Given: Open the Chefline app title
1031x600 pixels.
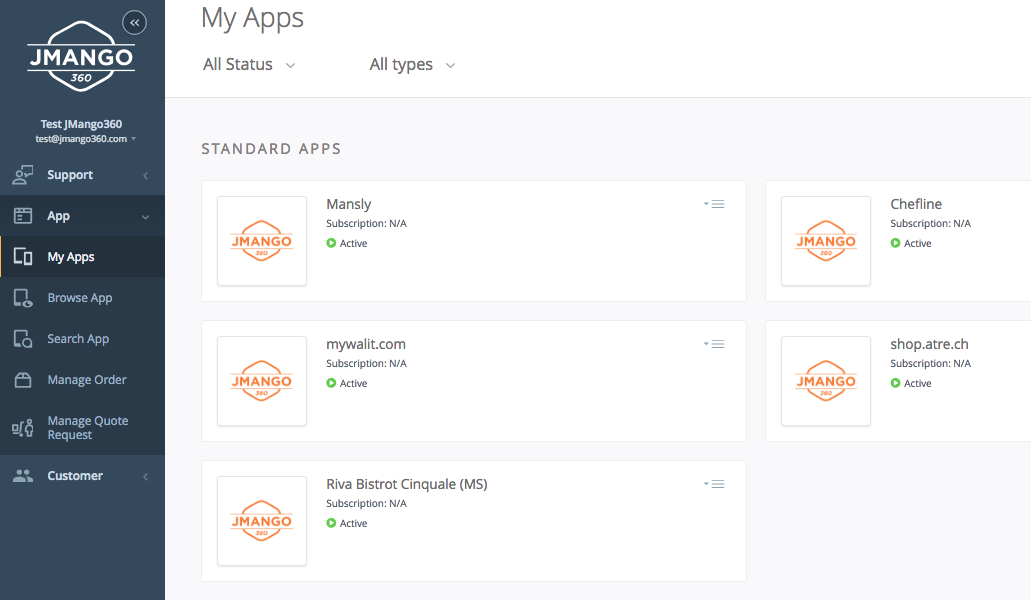Looking at the screenshot, I should pyautogui.click(x=916, y=204).
